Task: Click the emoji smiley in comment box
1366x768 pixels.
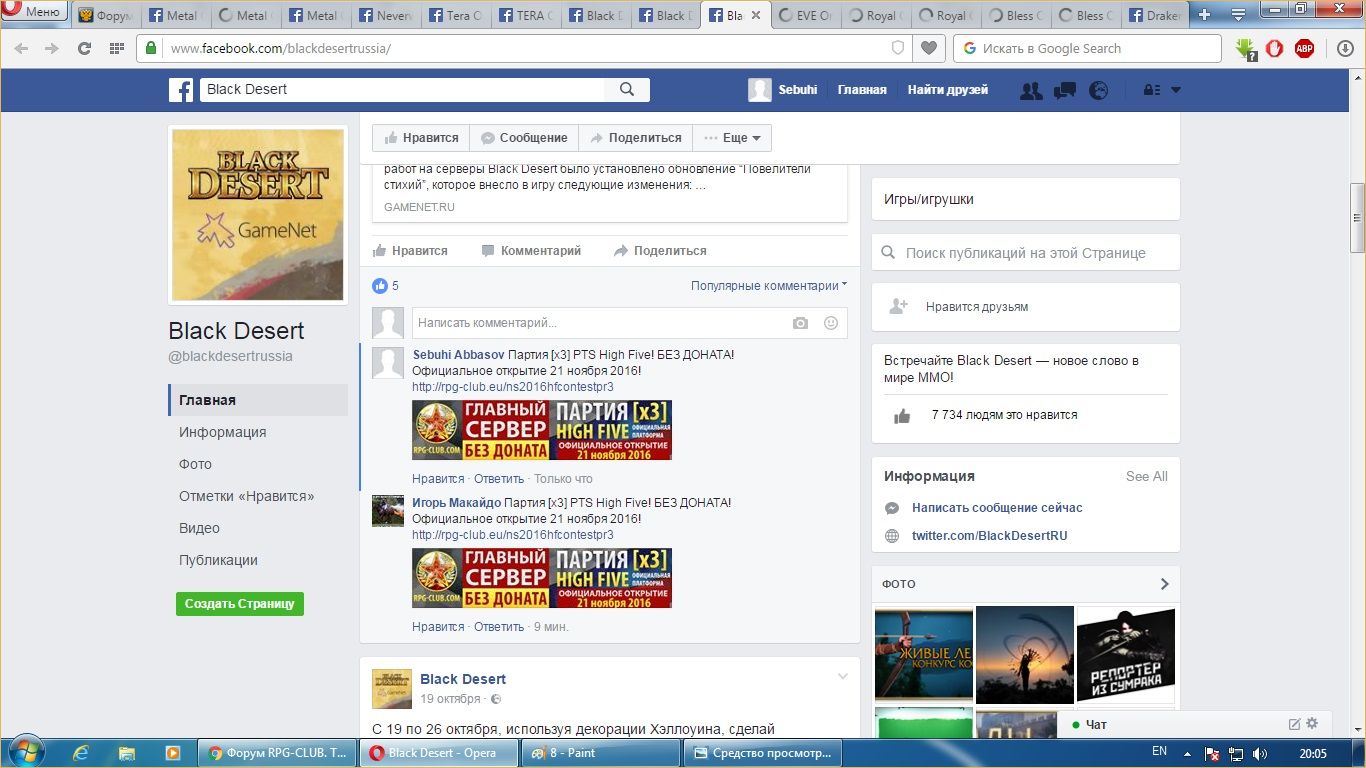Action: click(831, 323)
